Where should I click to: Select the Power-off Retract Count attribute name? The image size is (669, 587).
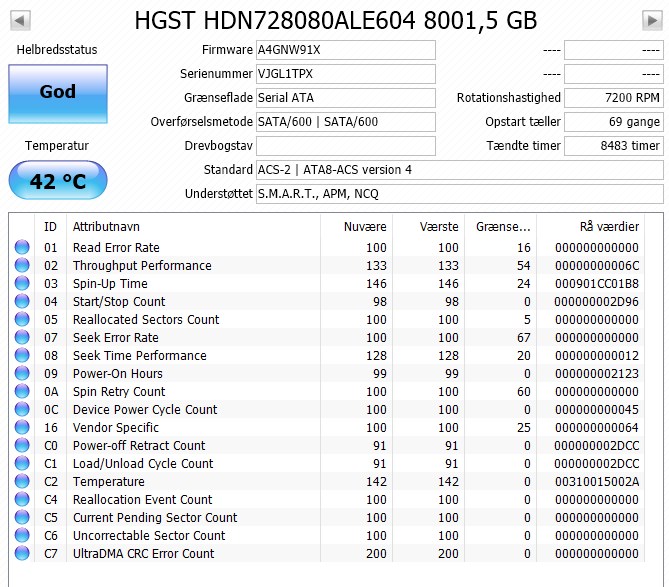pyautogui.click(x=139, y=445)
